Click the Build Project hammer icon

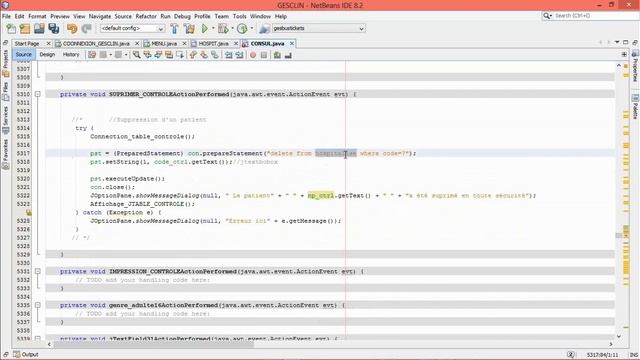point(174,29)
